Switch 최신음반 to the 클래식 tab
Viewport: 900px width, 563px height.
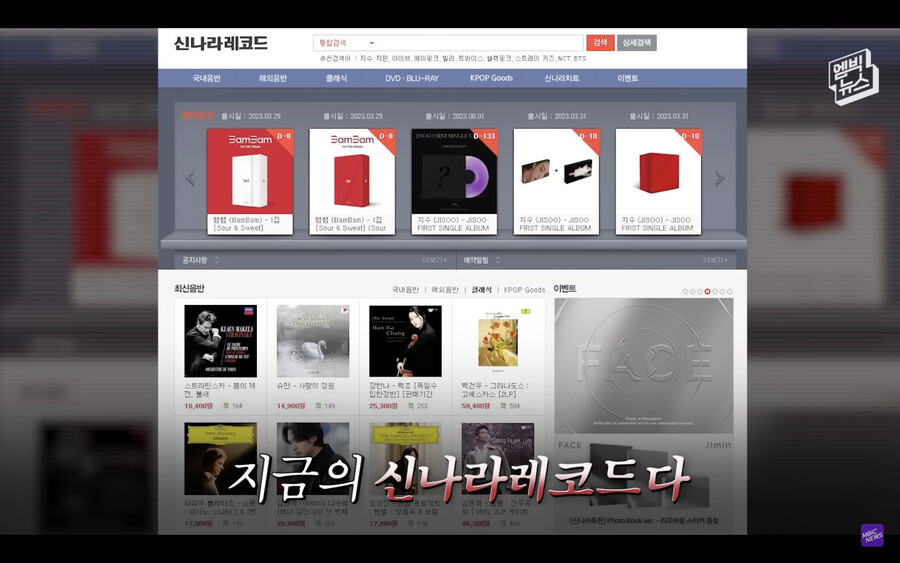tap(482, 290)
